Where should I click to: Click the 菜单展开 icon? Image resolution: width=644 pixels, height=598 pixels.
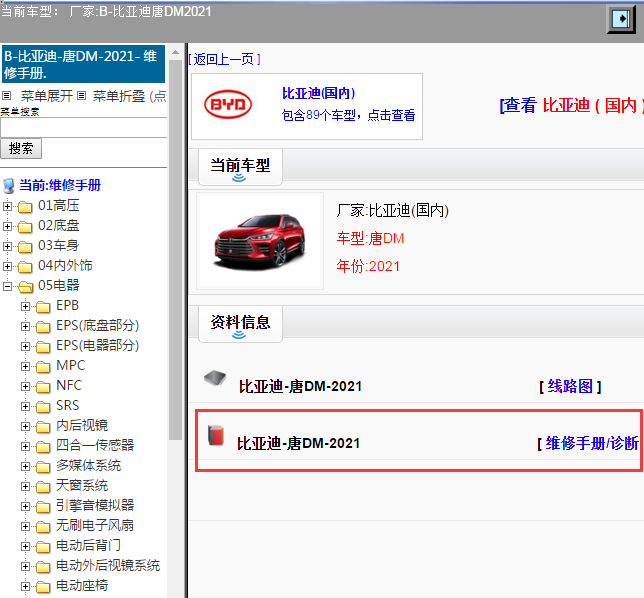(6, 96)
